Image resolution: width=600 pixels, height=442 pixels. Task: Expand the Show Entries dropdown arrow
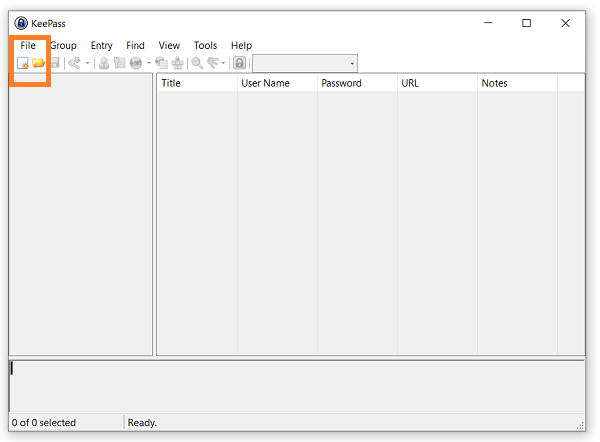pos(223,63)
